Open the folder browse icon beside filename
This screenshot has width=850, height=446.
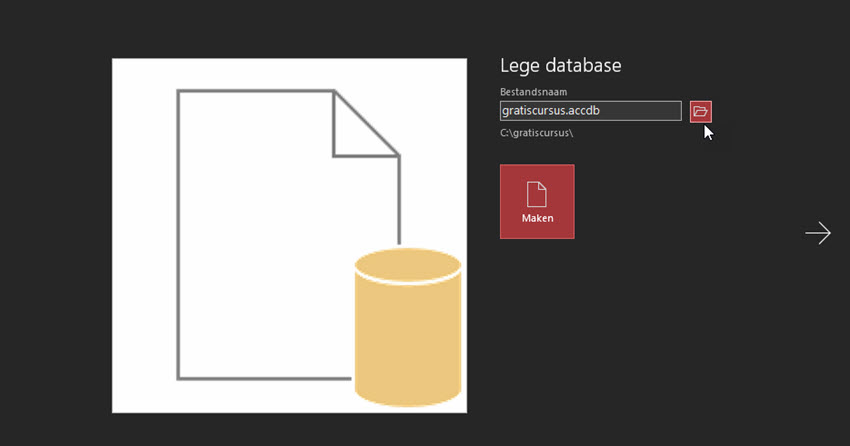tap(700, 112)
